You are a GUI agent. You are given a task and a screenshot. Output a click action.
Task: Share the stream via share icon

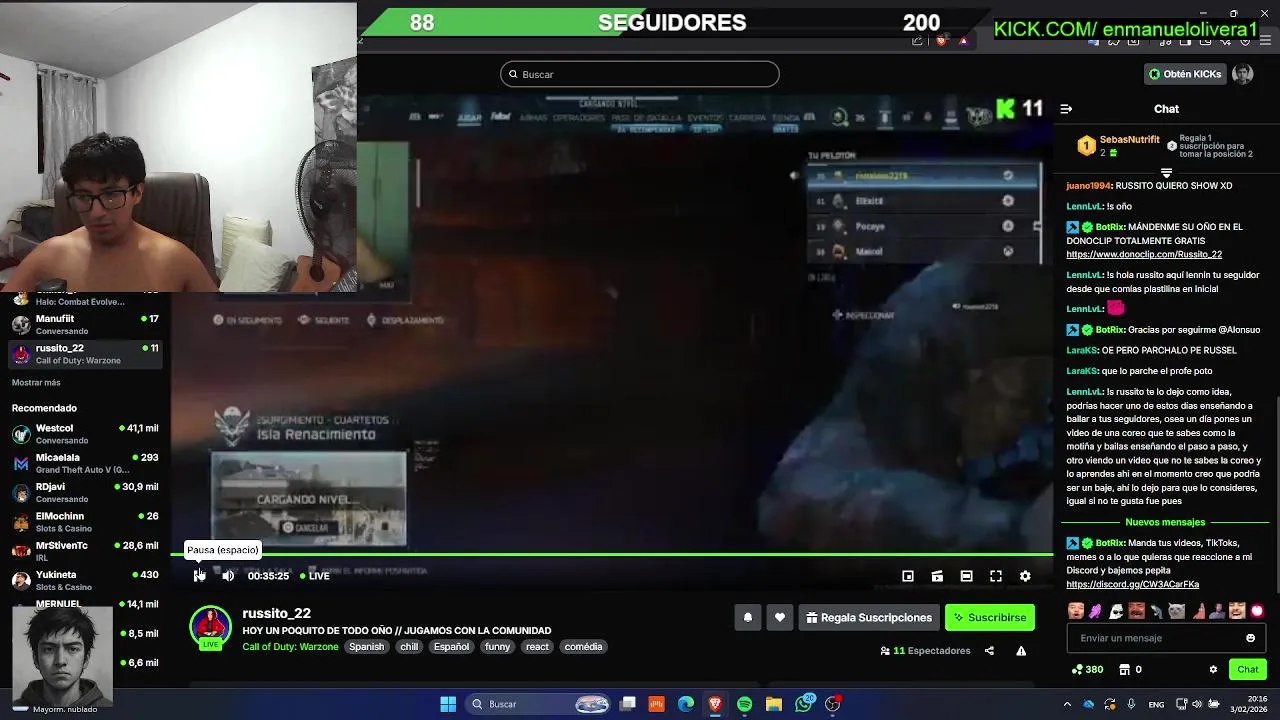989,651
